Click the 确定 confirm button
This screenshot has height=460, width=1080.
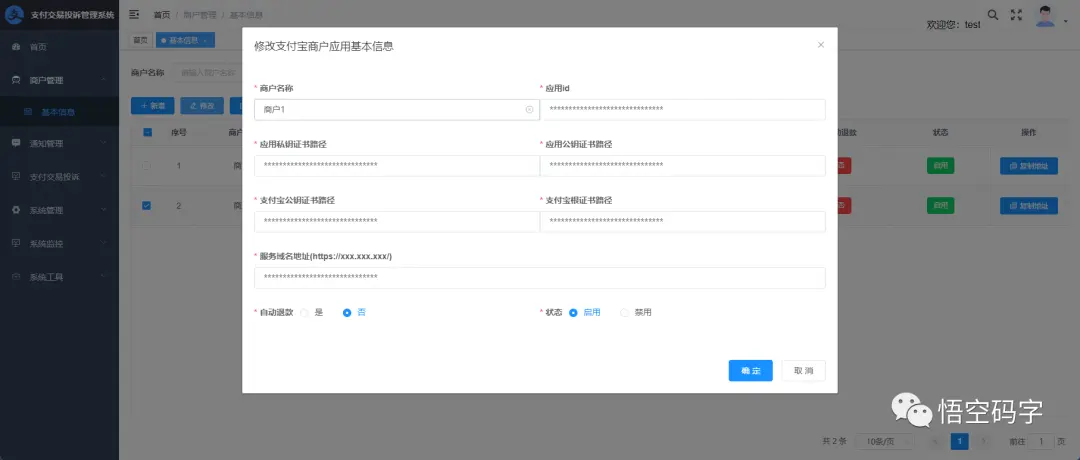751,370
